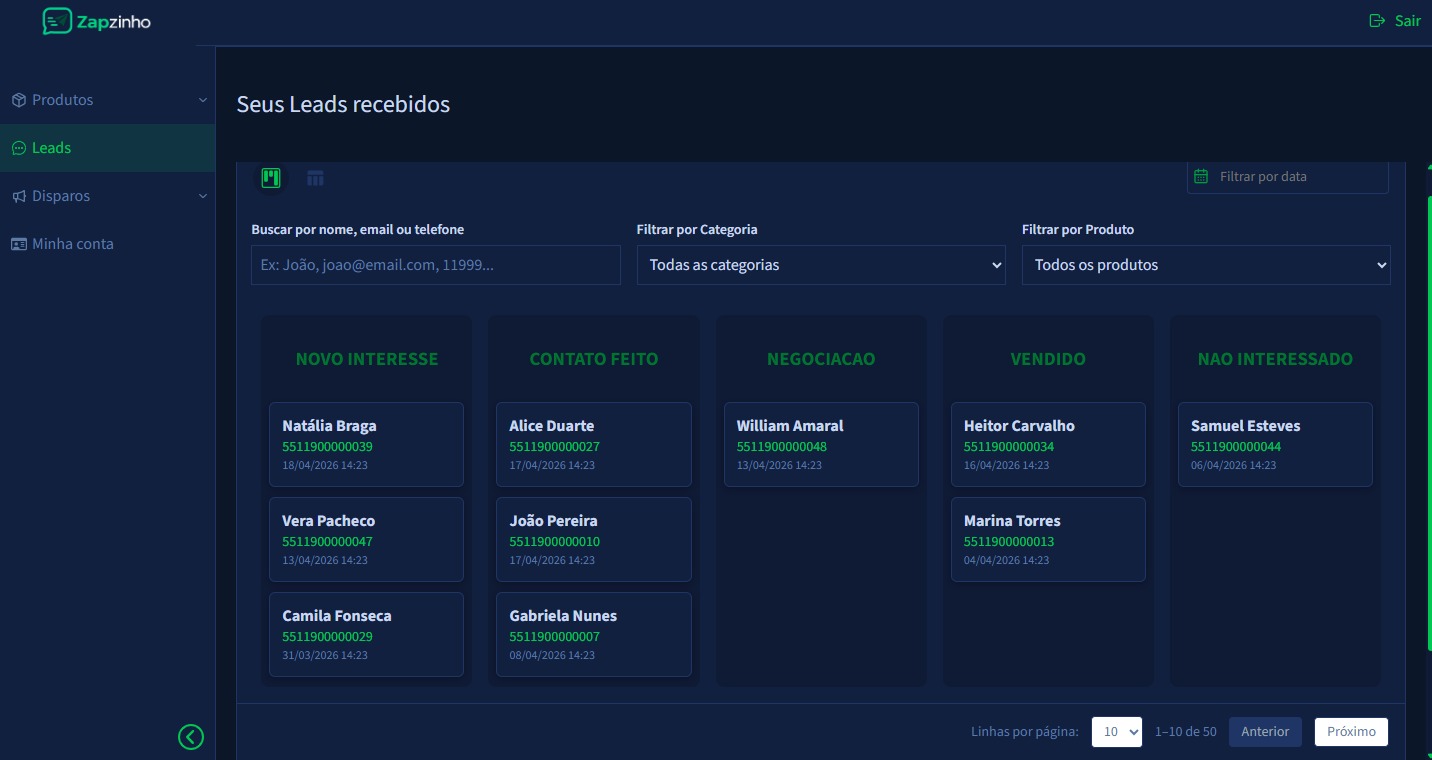Click the calendar icon in date filter

(1202, 176)
